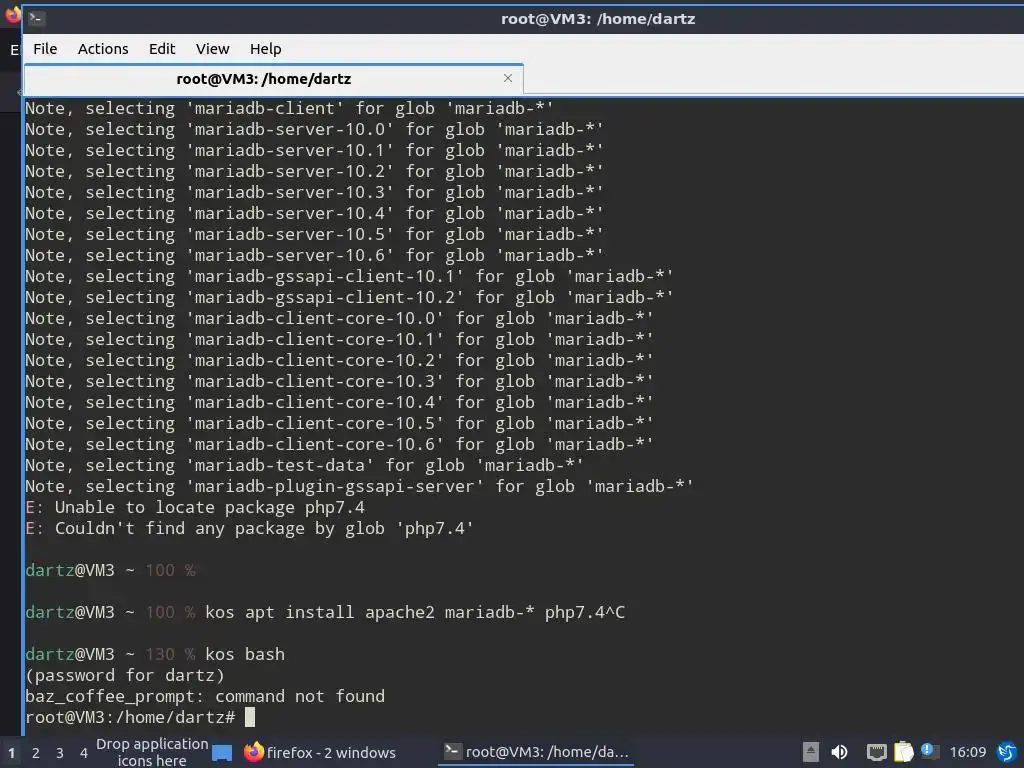
Task: Click the line mentioning 'mariadb-server-10.6'
Action: tap(314, 255)
